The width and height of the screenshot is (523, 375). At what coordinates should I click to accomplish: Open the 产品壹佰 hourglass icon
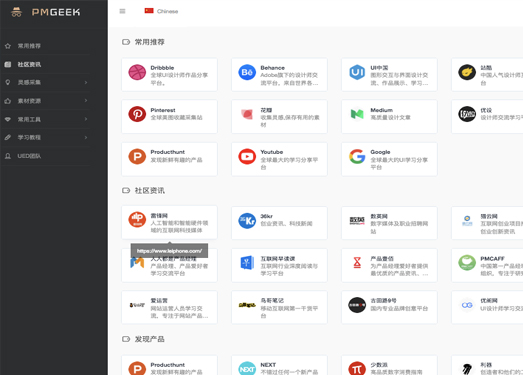tap(357, 263)
